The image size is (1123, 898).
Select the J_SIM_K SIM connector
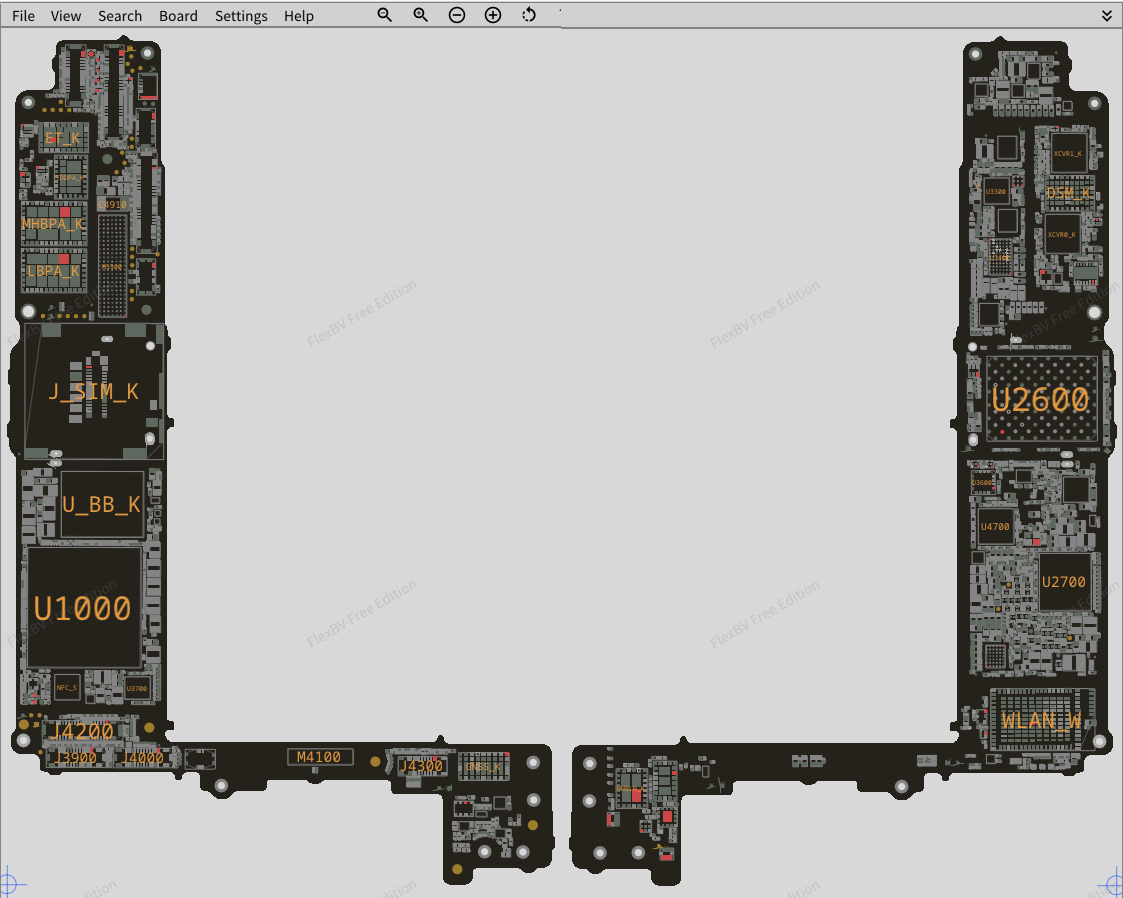coord(93,391)
